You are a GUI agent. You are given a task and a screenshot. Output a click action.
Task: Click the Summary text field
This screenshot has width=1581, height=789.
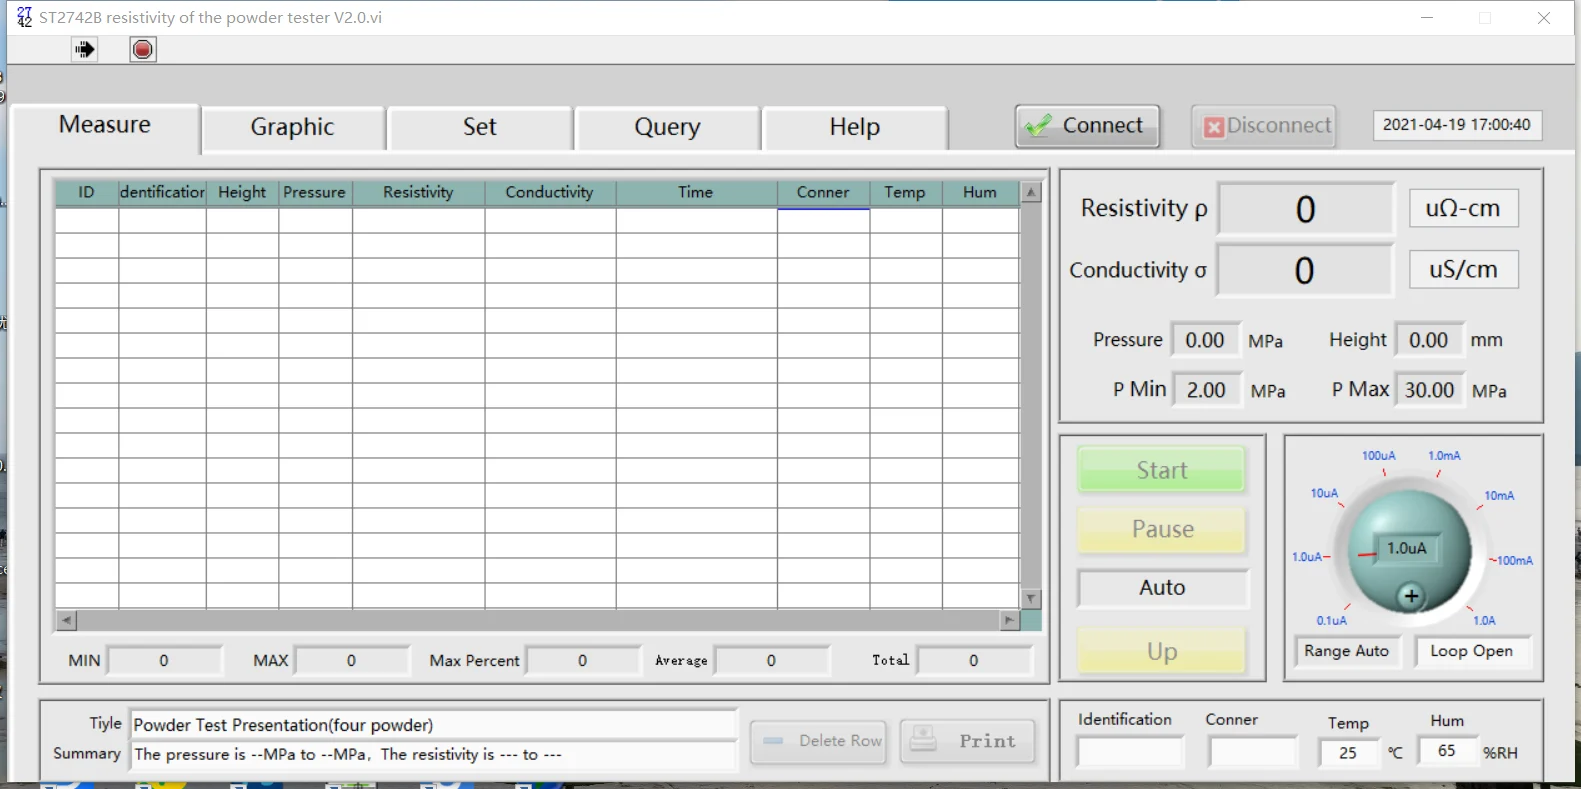(x=434, y=755)
